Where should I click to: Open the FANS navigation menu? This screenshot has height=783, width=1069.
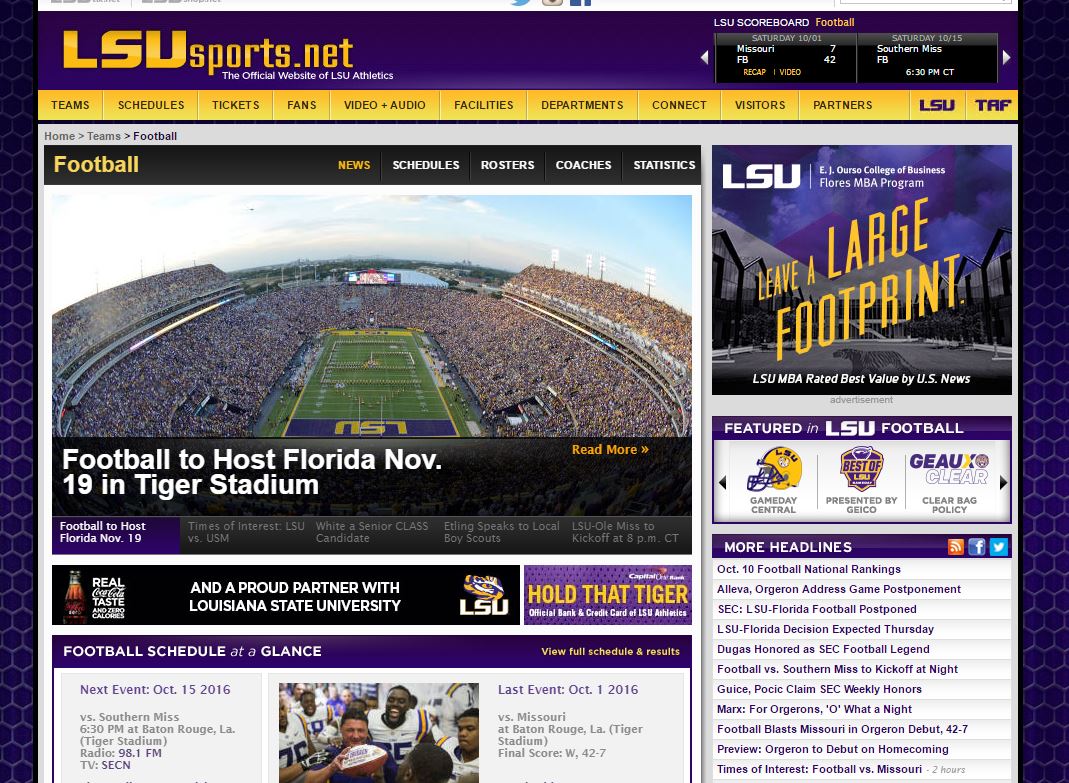click(x=301, y=105)
